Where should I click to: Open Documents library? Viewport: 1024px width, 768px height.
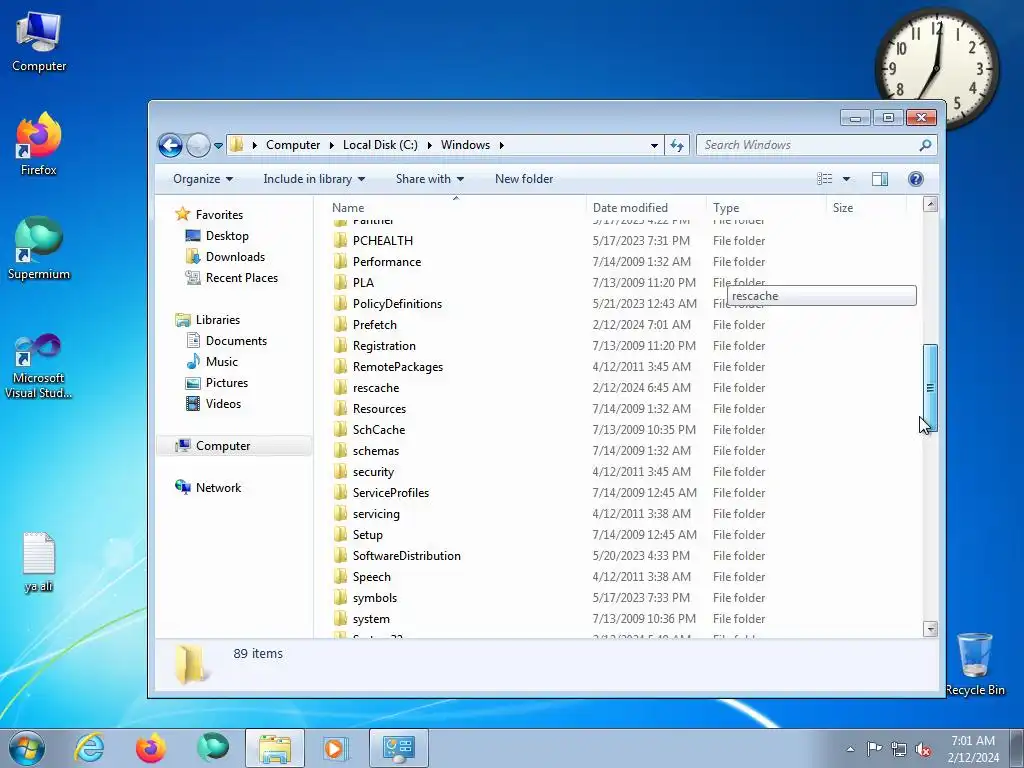click(236, 341)
